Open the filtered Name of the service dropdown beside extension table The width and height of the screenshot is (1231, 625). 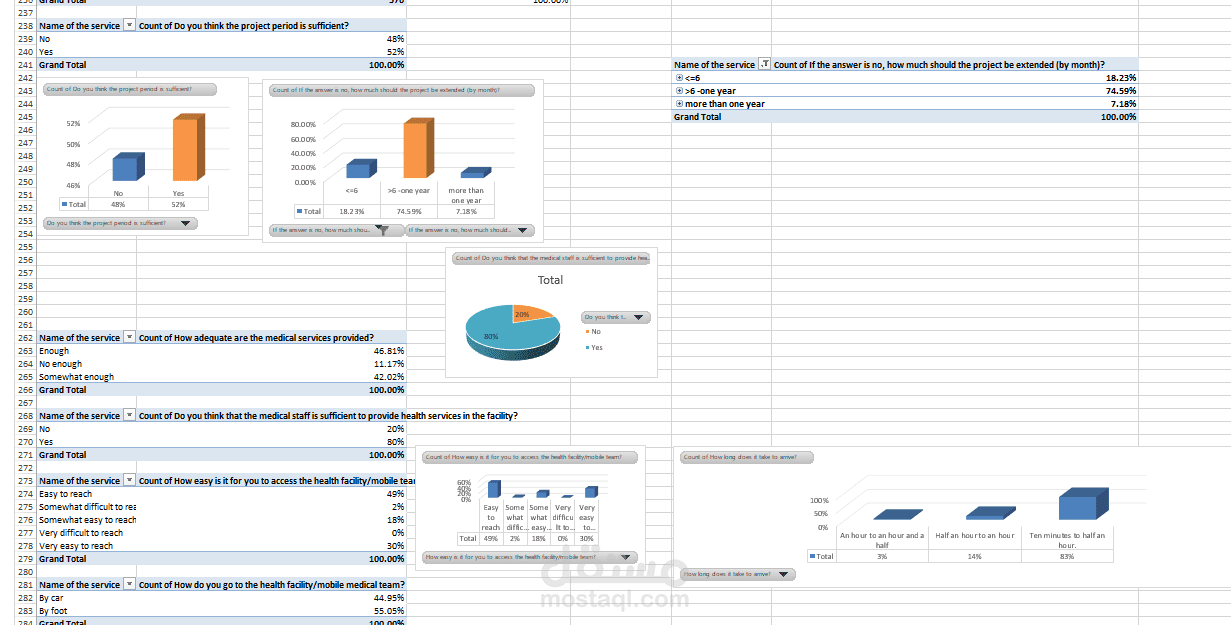[765, 65]
